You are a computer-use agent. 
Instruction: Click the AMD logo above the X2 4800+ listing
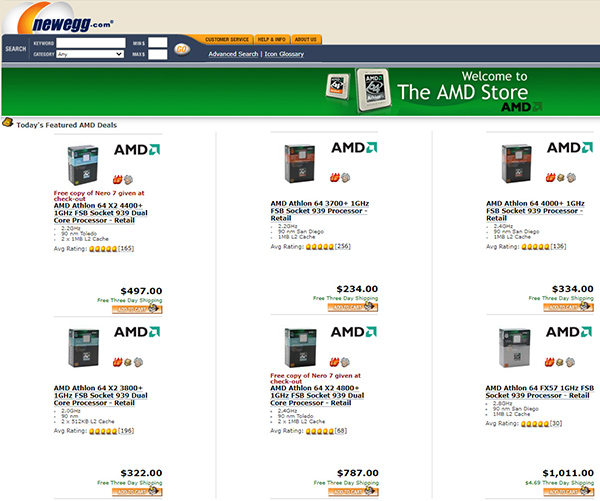tap(354, 332)
